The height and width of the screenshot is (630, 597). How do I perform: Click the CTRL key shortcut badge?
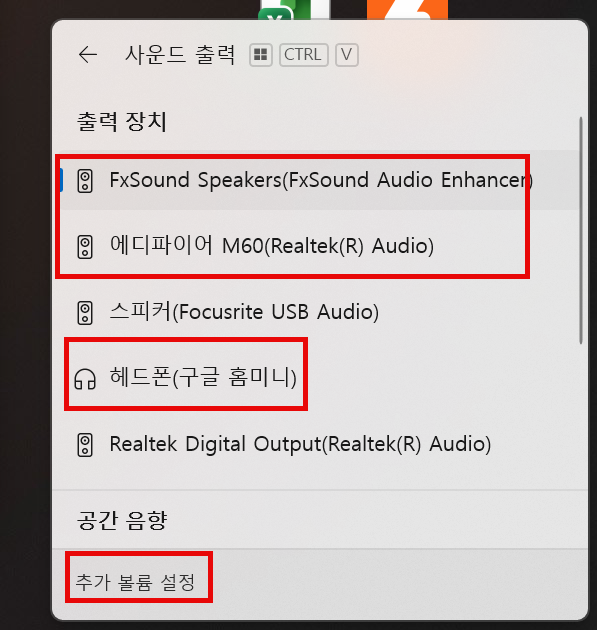click(x=304, y=55)
